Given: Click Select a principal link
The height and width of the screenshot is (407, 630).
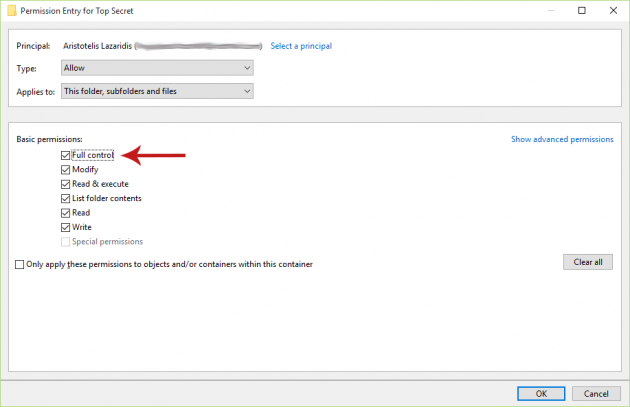Looking at the screenshot, I should pos(301,46).
